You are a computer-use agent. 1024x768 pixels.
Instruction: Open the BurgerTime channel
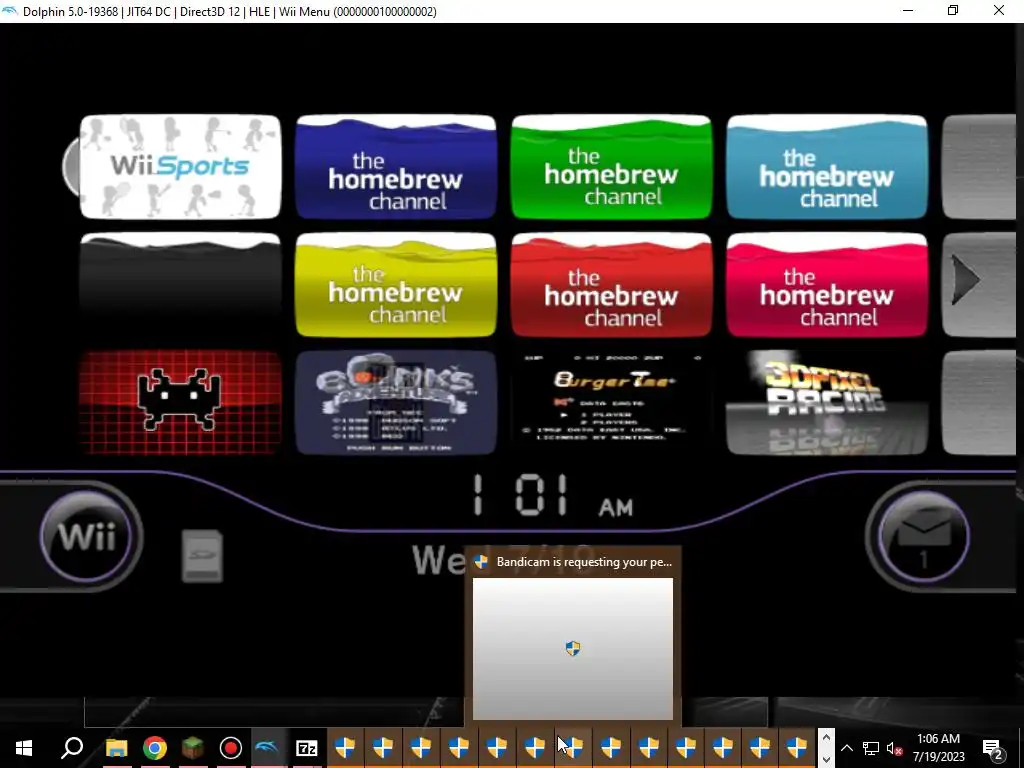point(611,402)
